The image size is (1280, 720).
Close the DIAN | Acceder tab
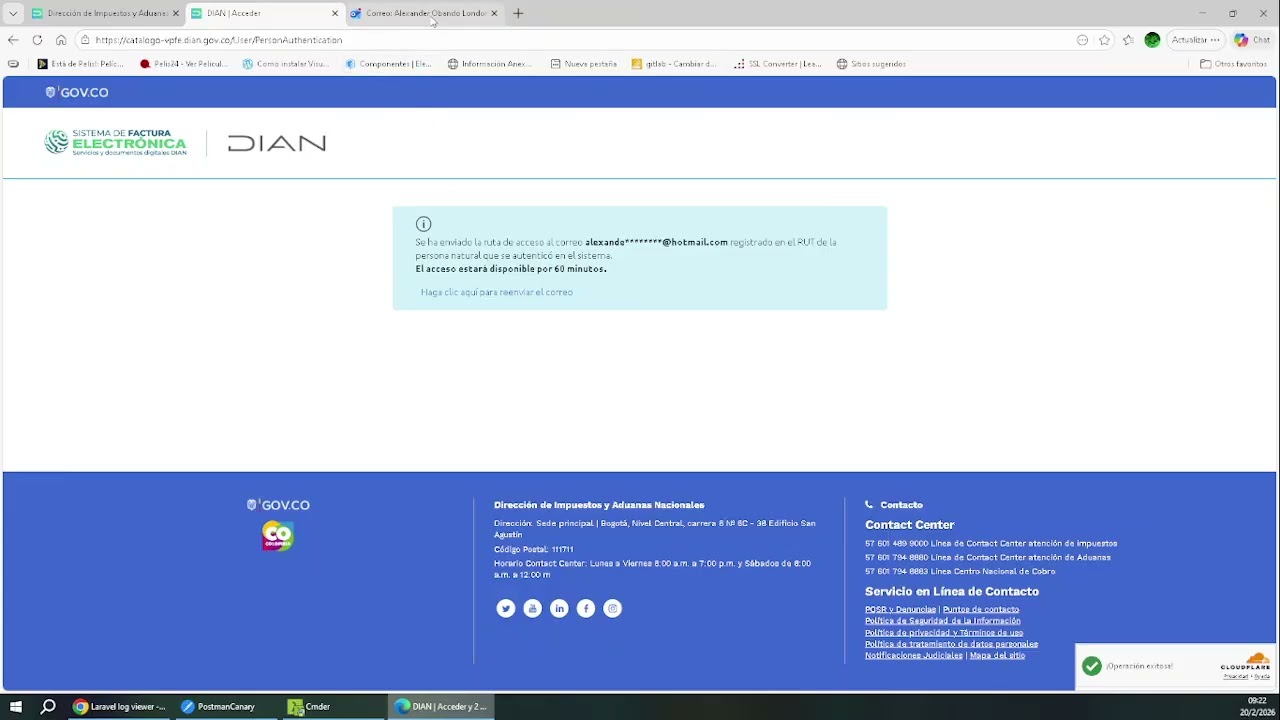pyautogui.click(x=335, y=13)
